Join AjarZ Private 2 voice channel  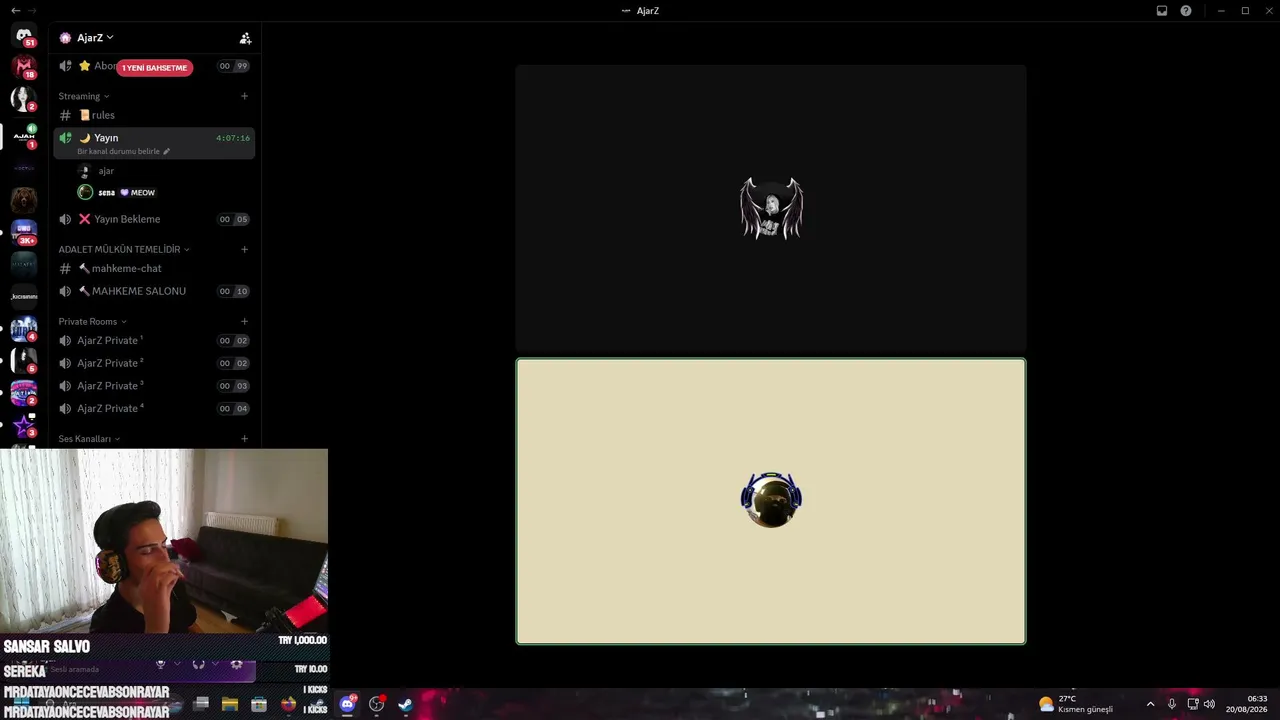[154, 363]
